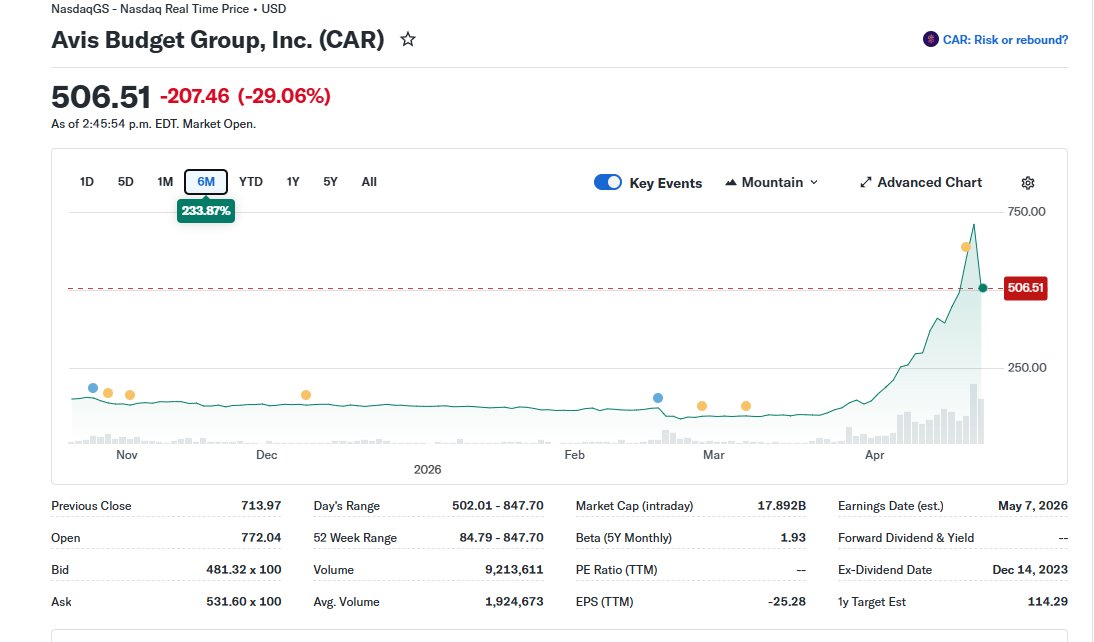Viewport: 1094px width, 642px height.
Task: Click the Ask value 531.60 x 100
Action: click(x=243, y=602)
